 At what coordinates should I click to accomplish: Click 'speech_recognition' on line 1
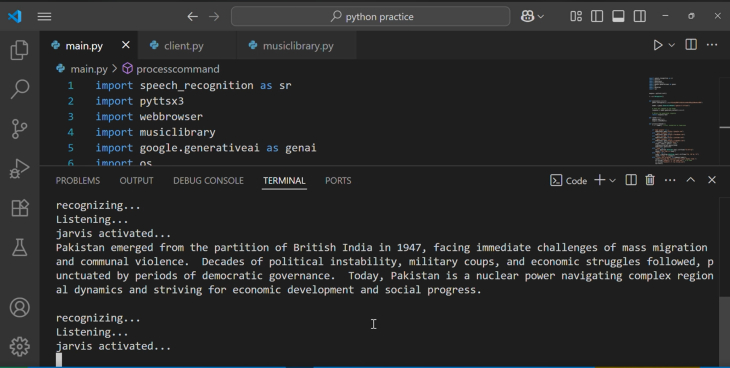196,85
